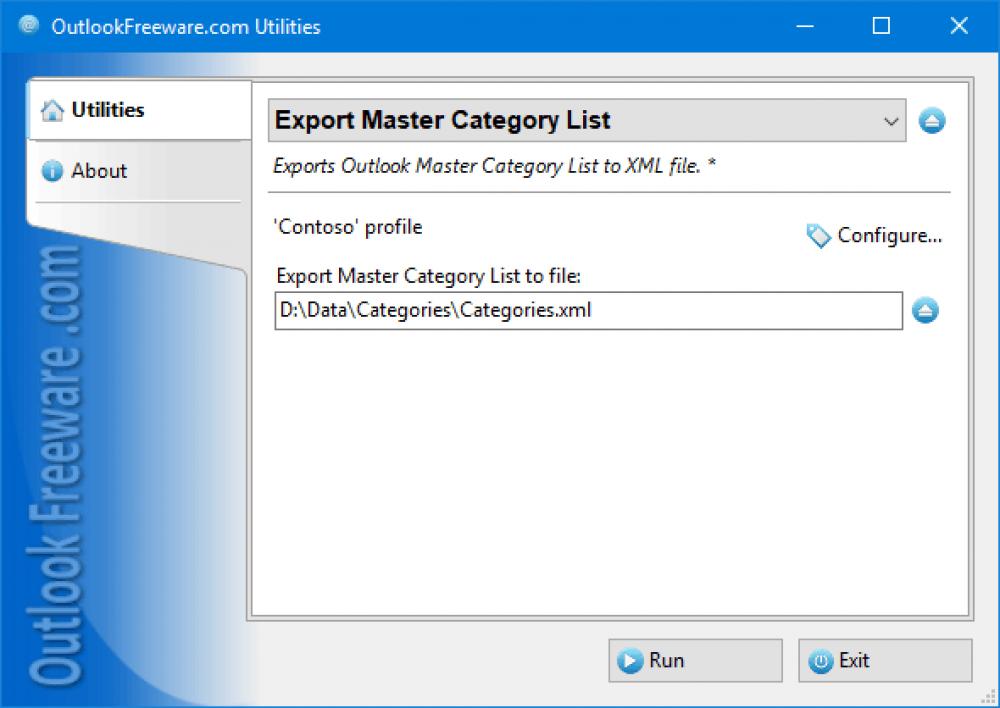Click the play icon on the Run button

[x=630, y=660]
